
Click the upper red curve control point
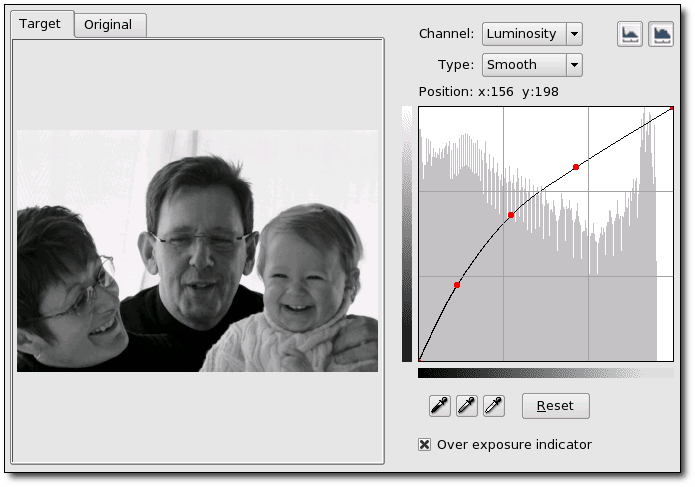pyautogui.click(x=576, y=167)
